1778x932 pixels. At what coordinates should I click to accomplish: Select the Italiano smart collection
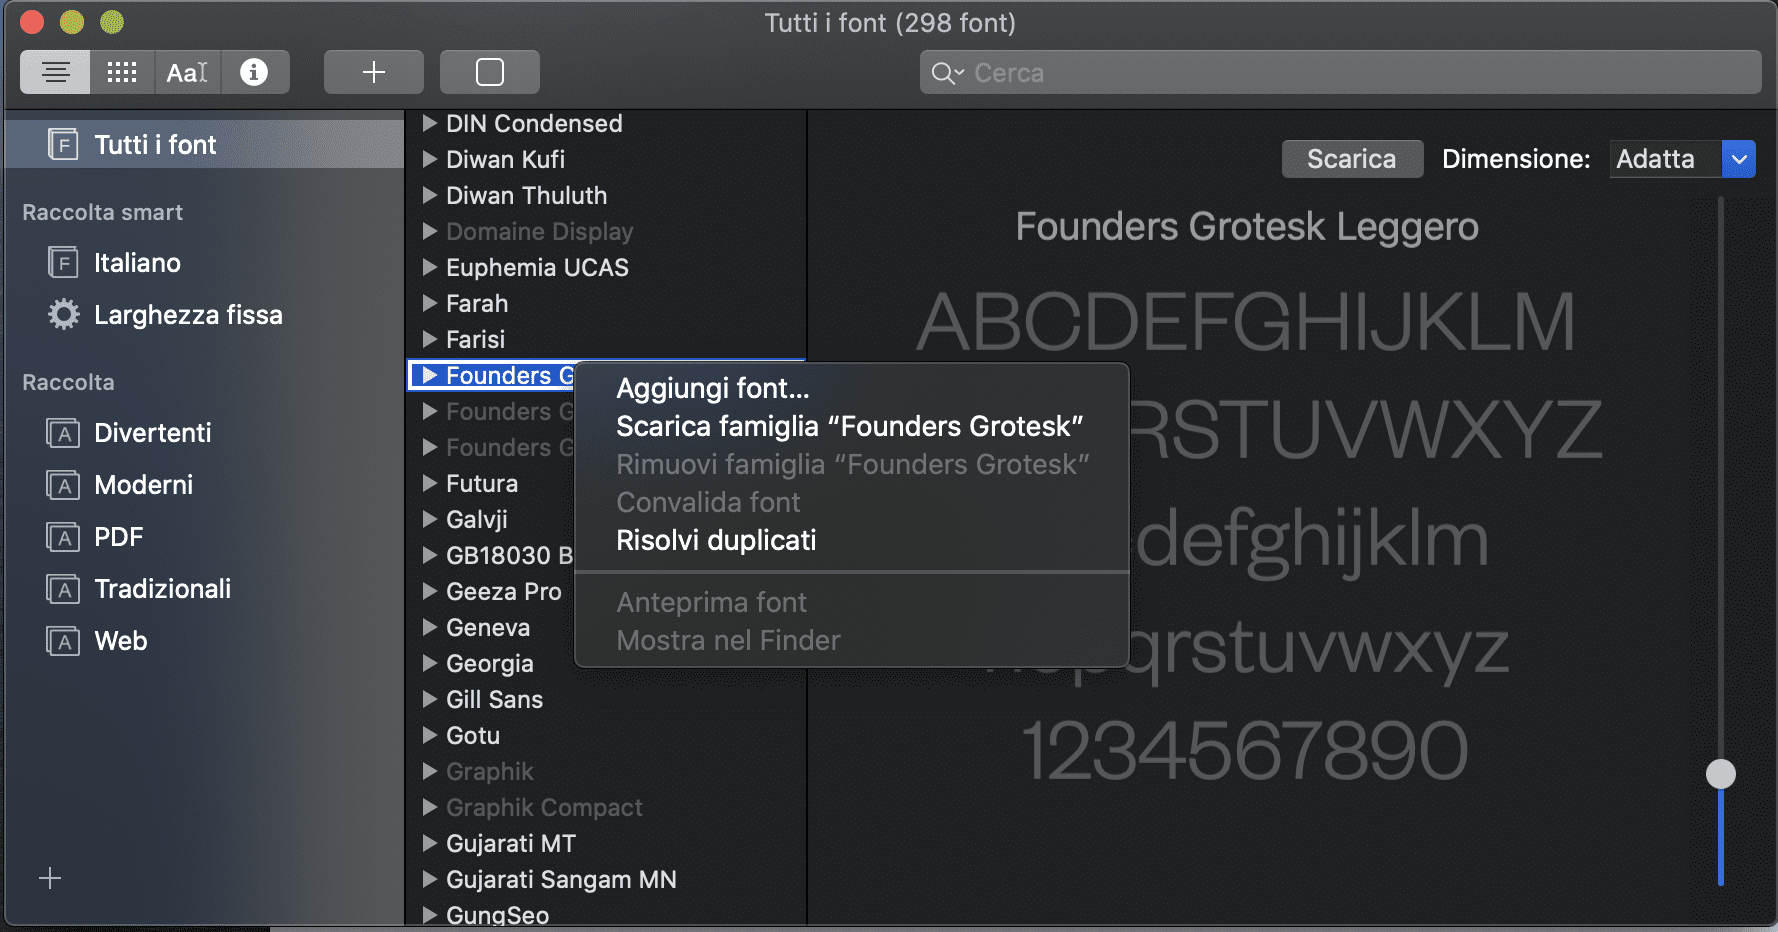[204, 263]
